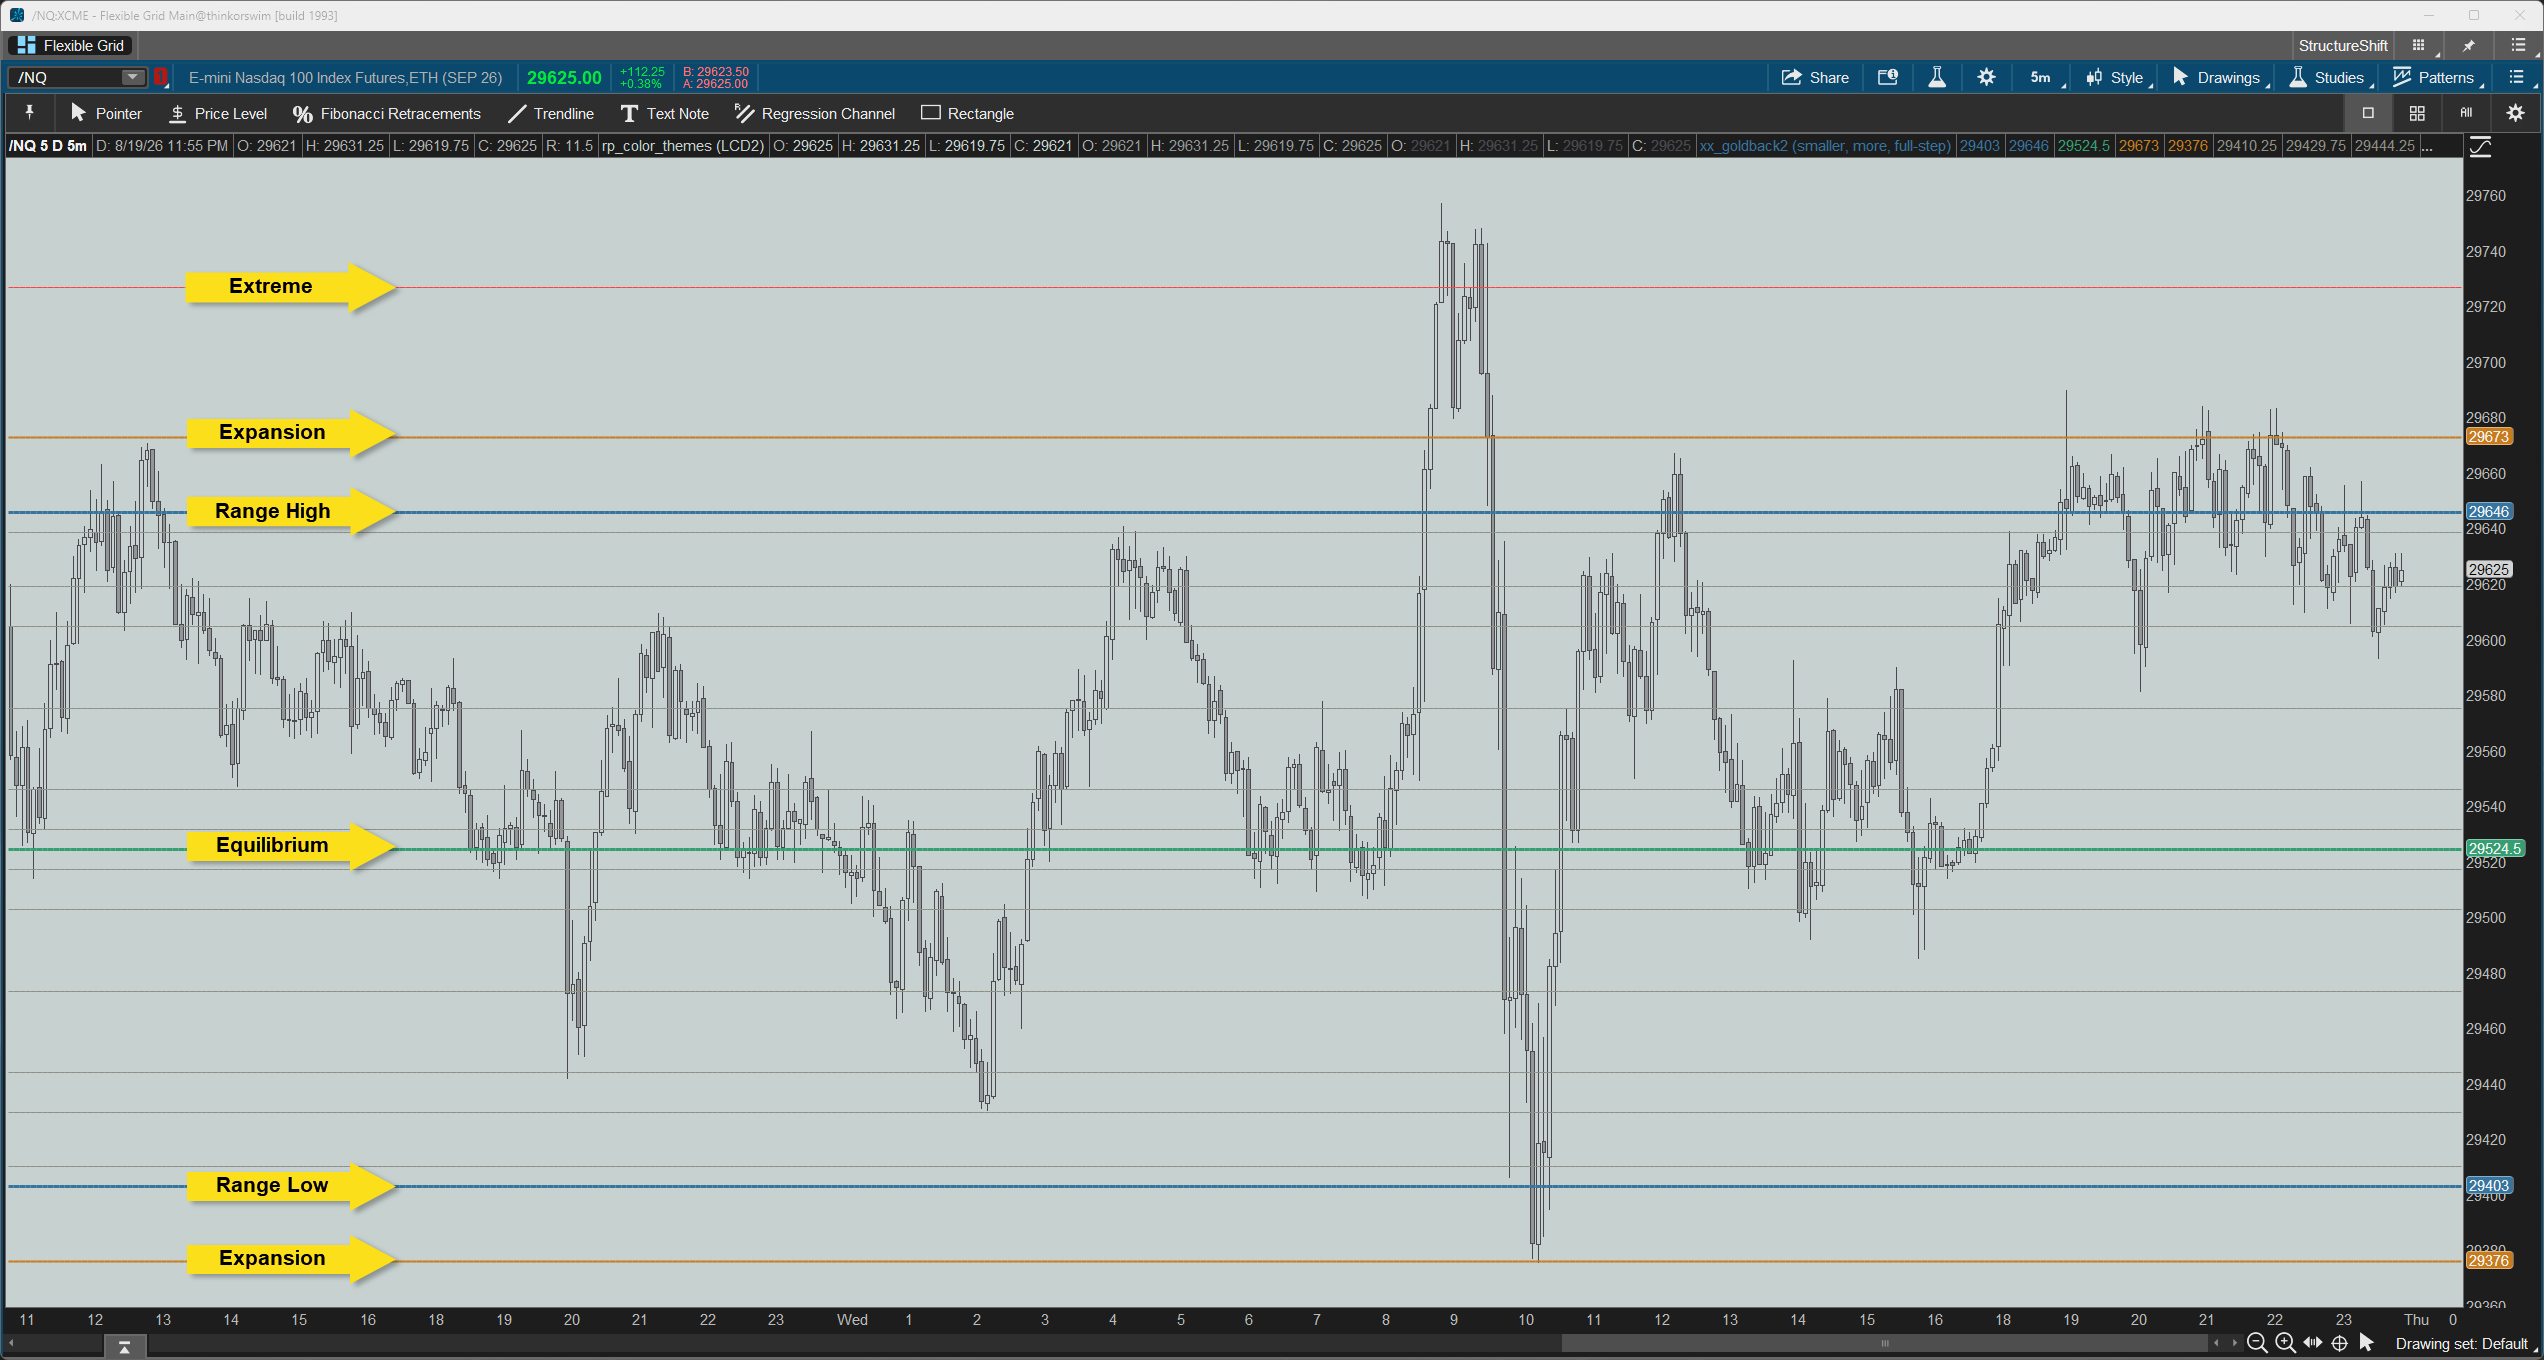Image resolution: width=2544 pixels, height=1360 pixels.
Task: Click the E-mini Nasdaq 100 description text
Action: point(345,77)
